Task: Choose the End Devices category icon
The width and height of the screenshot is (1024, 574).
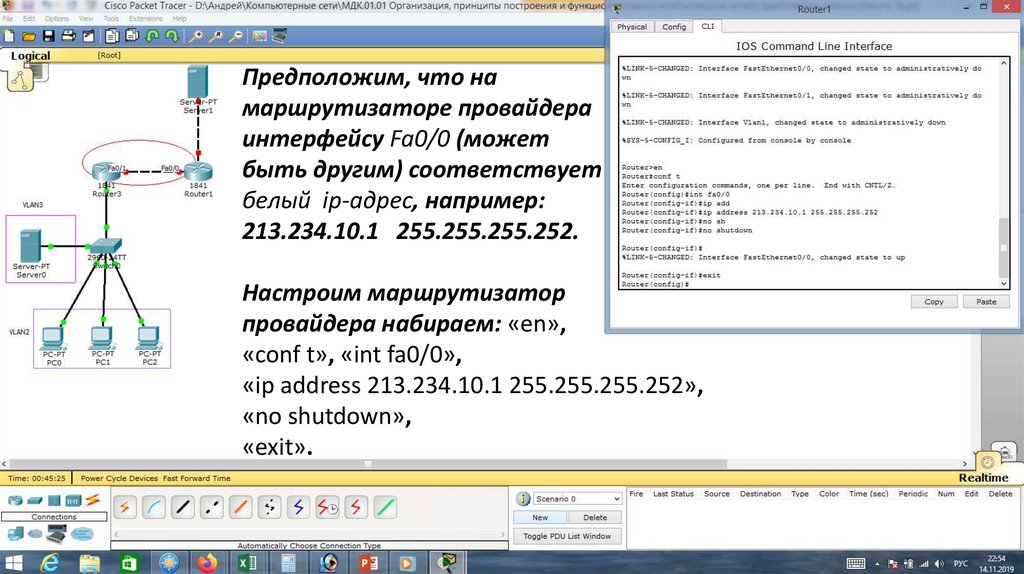Action: click(x=15, y=534)
